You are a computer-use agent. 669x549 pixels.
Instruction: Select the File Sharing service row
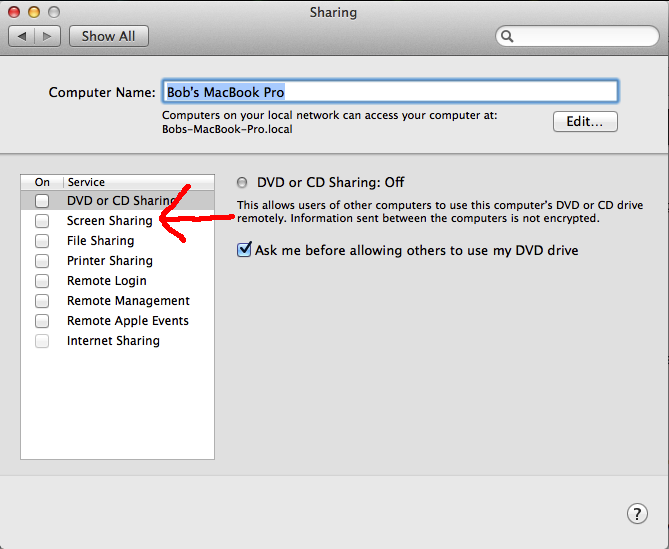tap(117, 241)
